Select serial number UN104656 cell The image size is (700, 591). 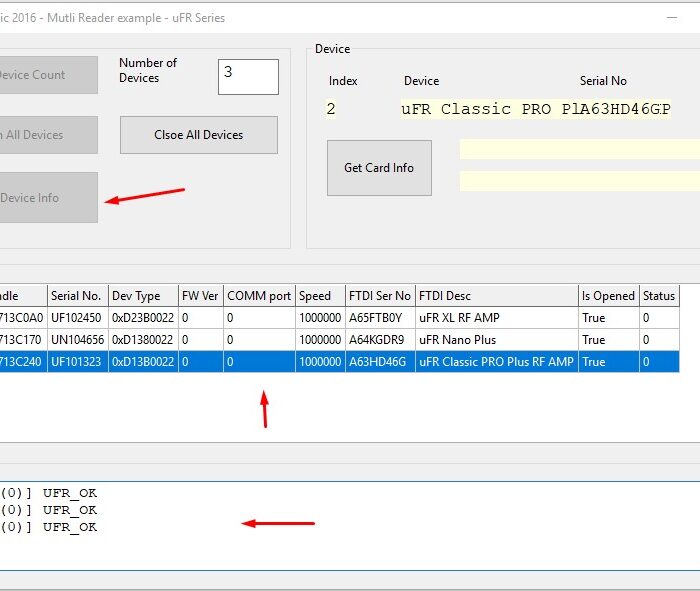click(78, 340)
